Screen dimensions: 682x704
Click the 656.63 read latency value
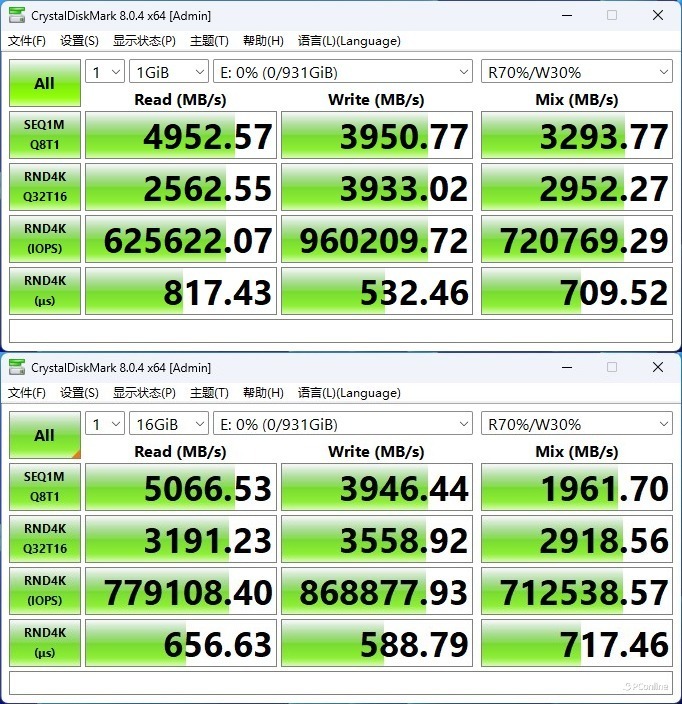pyautogui.click(x=181, y=643)
